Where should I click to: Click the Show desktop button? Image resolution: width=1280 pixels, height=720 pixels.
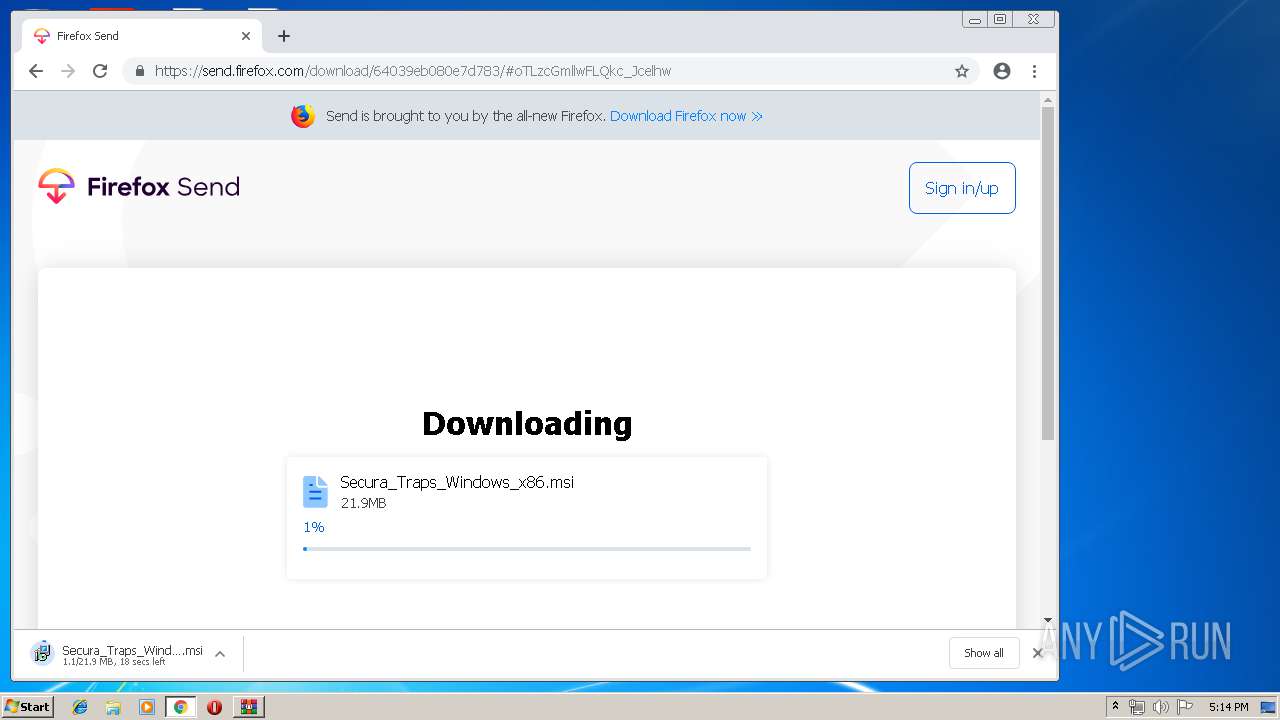1269,707
